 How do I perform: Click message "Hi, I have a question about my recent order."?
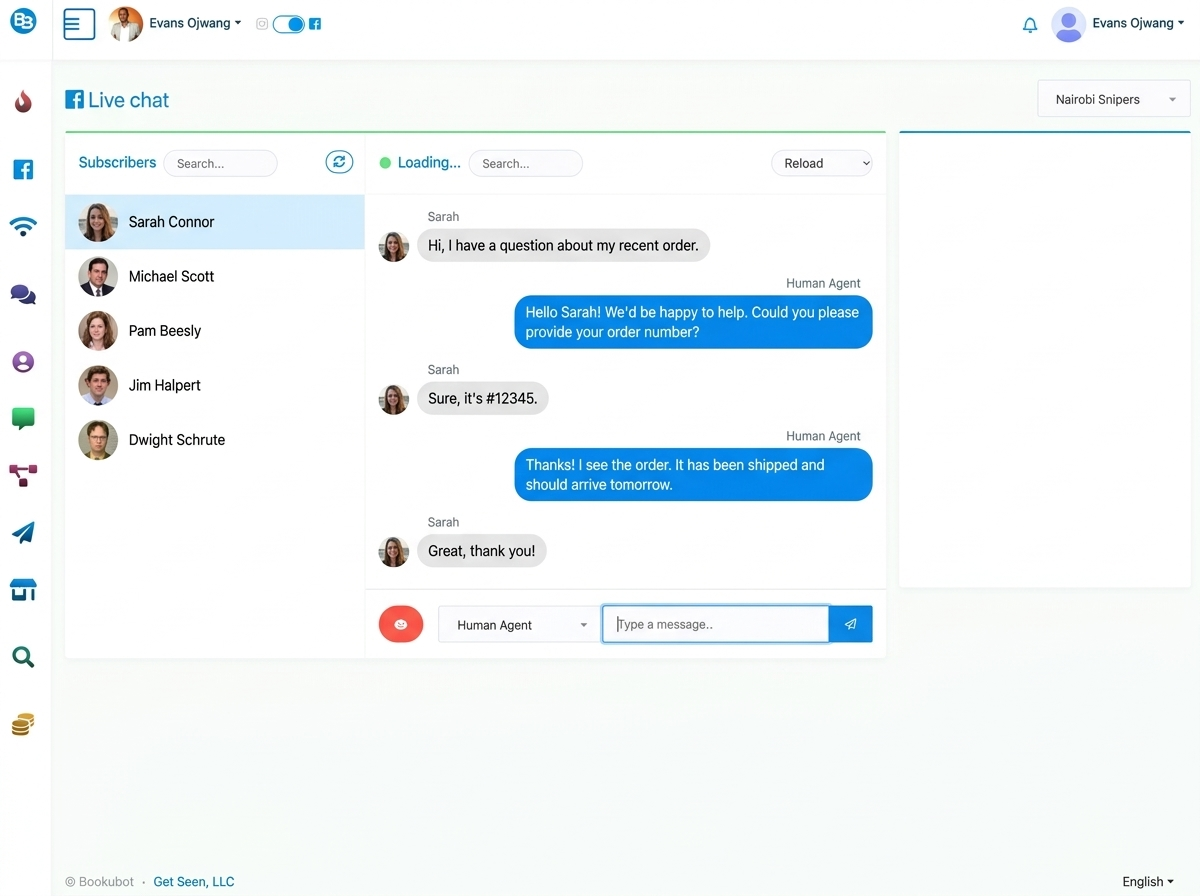click(x=563, y=245)
